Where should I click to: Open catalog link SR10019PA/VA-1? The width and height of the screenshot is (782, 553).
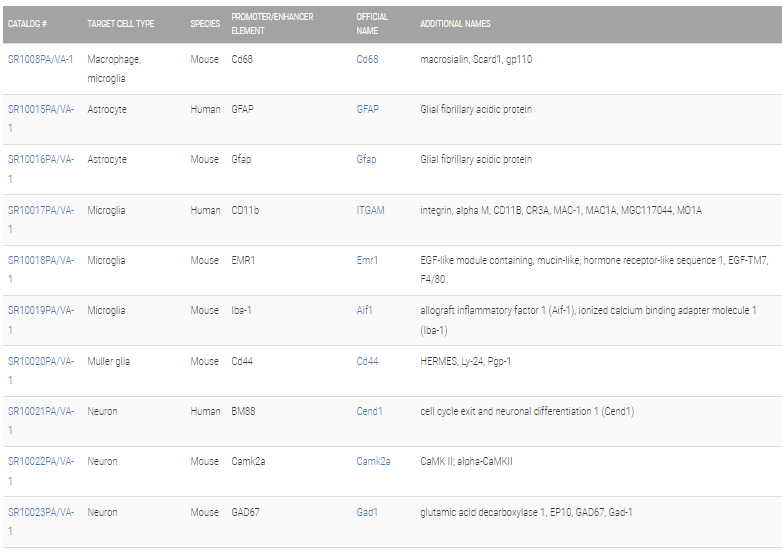coord(41,320)
